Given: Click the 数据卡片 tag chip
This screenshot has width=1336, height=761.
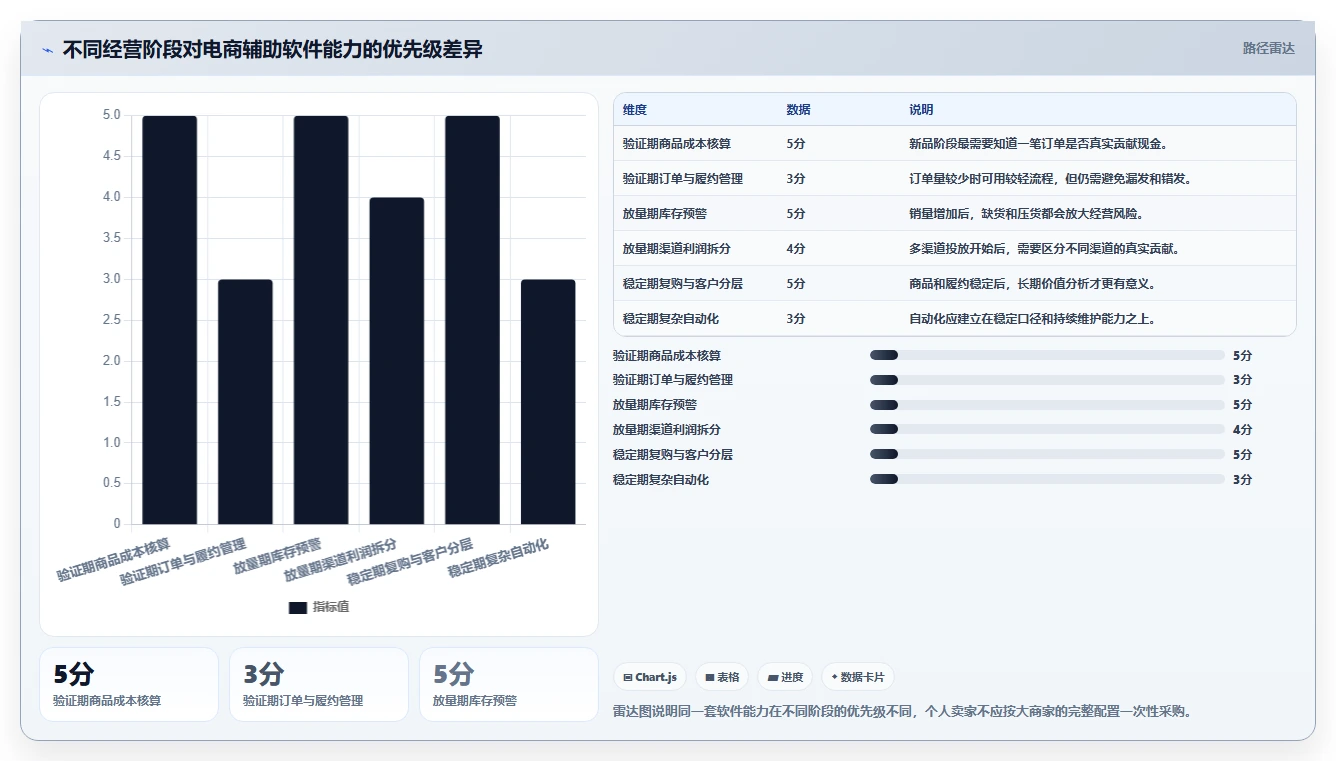Looking at the screenshot, I should pyautogui.click(x=858, y=677).
